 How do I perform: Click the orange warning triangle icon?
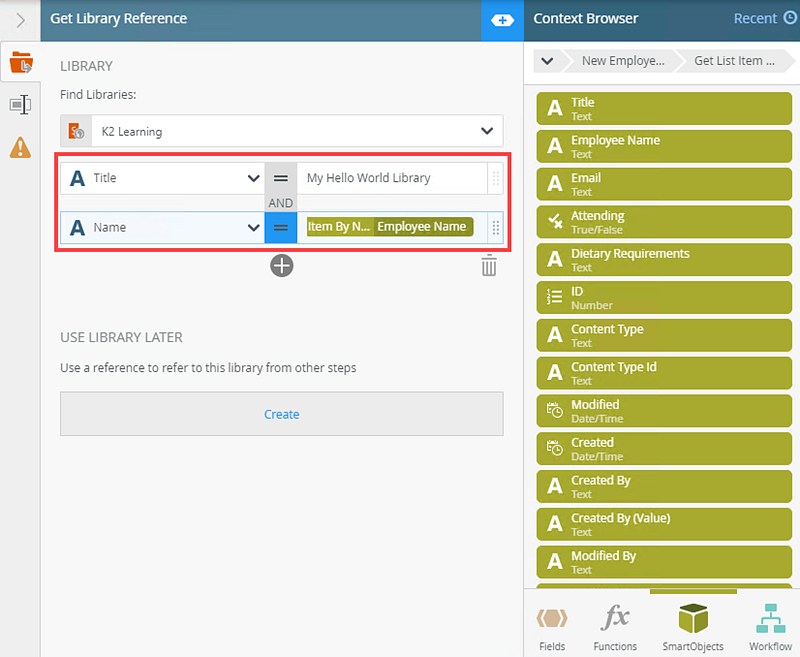coord(20,147)
